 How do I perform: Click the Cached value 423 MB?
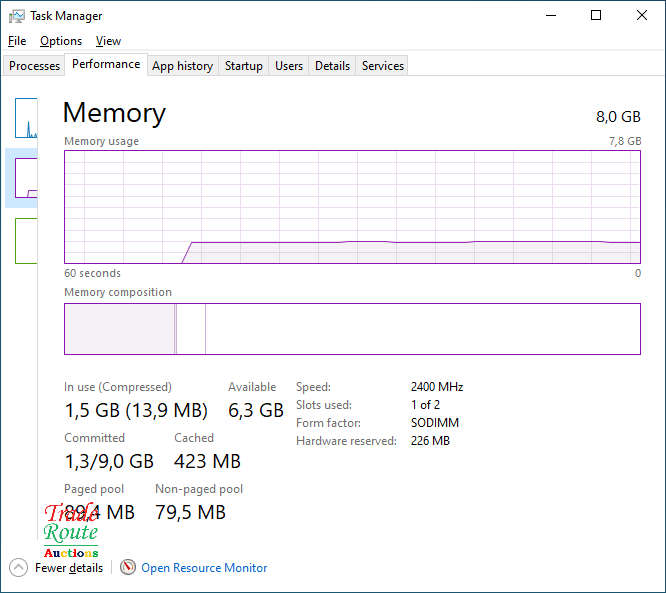click(x=207, y=461)
